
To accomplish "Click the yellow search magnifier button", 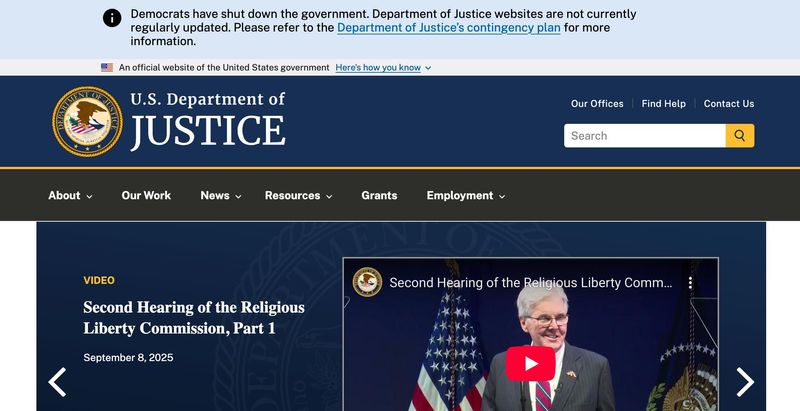I will tap(740, 136).
